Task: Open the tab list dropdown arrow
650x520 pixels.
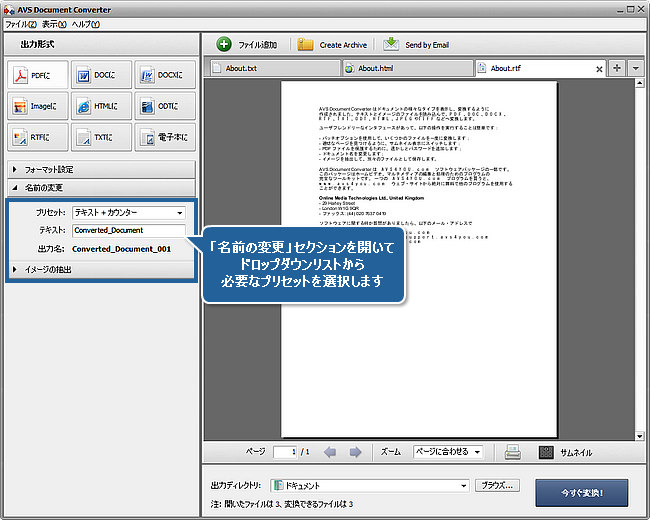Action: (x=636, y=68)
